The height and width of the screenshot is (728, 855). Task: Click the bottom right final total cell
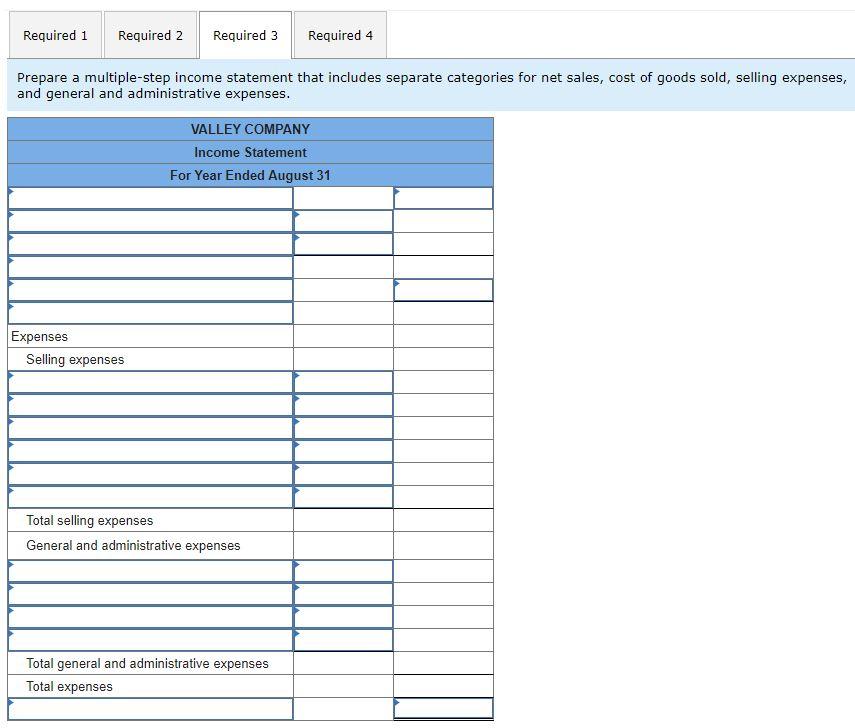point(444,709)
